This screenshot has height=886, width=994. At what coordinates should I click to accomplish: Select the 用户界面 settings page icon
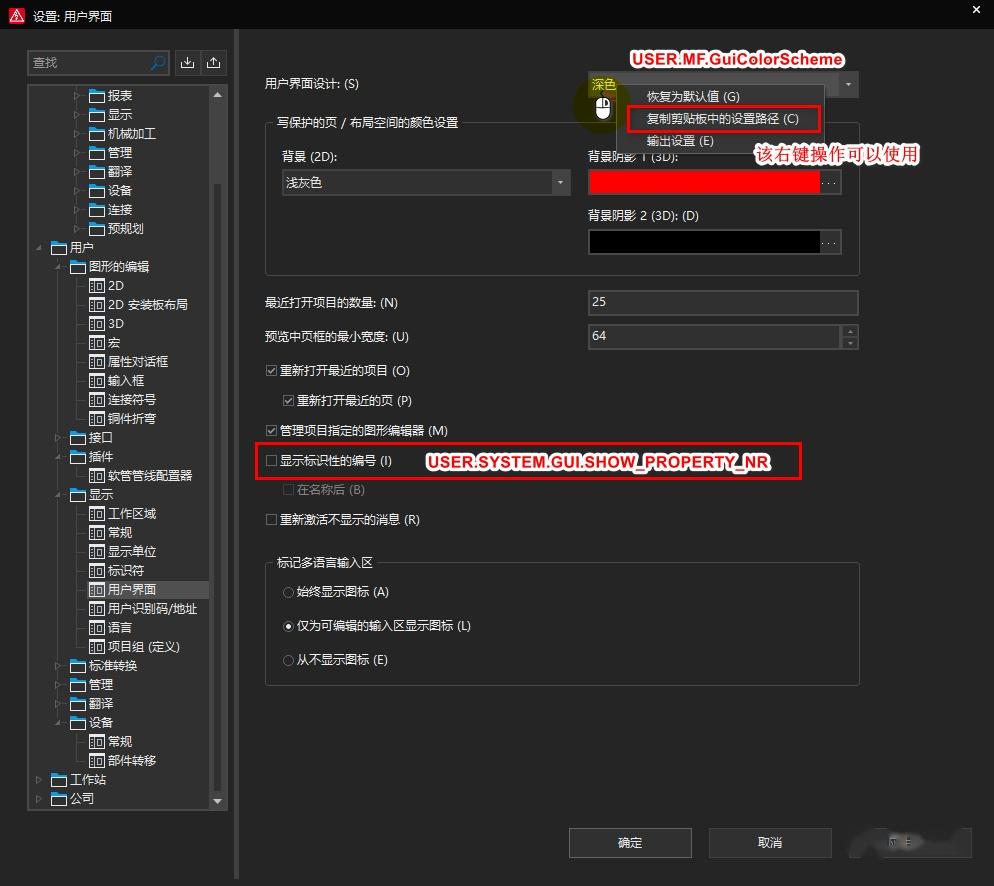tap(97, 589)
